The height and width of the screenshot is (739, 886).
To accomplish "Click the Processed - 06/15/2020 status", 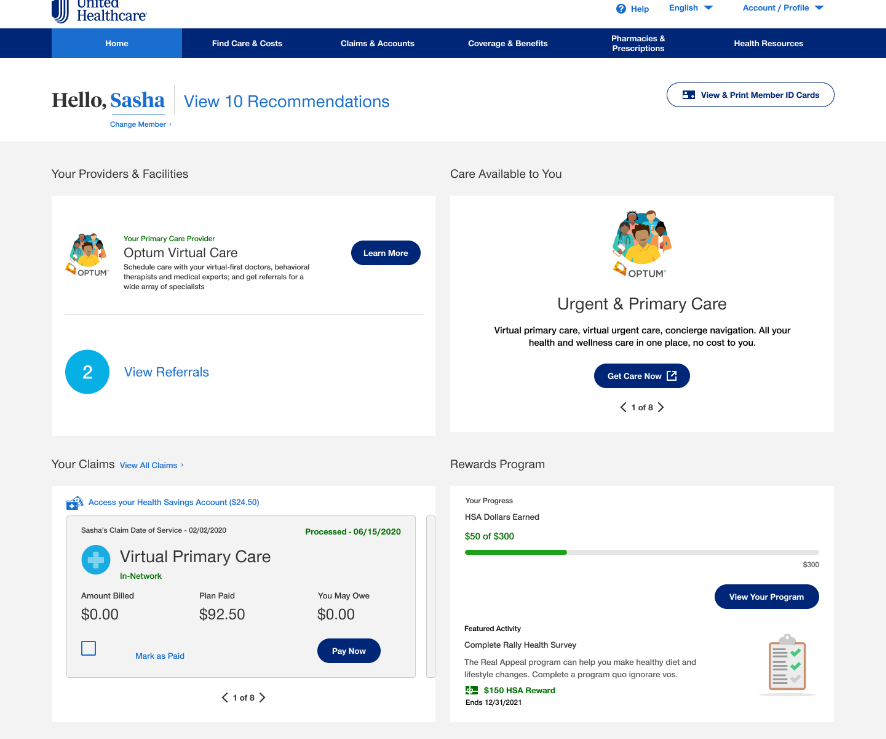I will tap(353, 532).
